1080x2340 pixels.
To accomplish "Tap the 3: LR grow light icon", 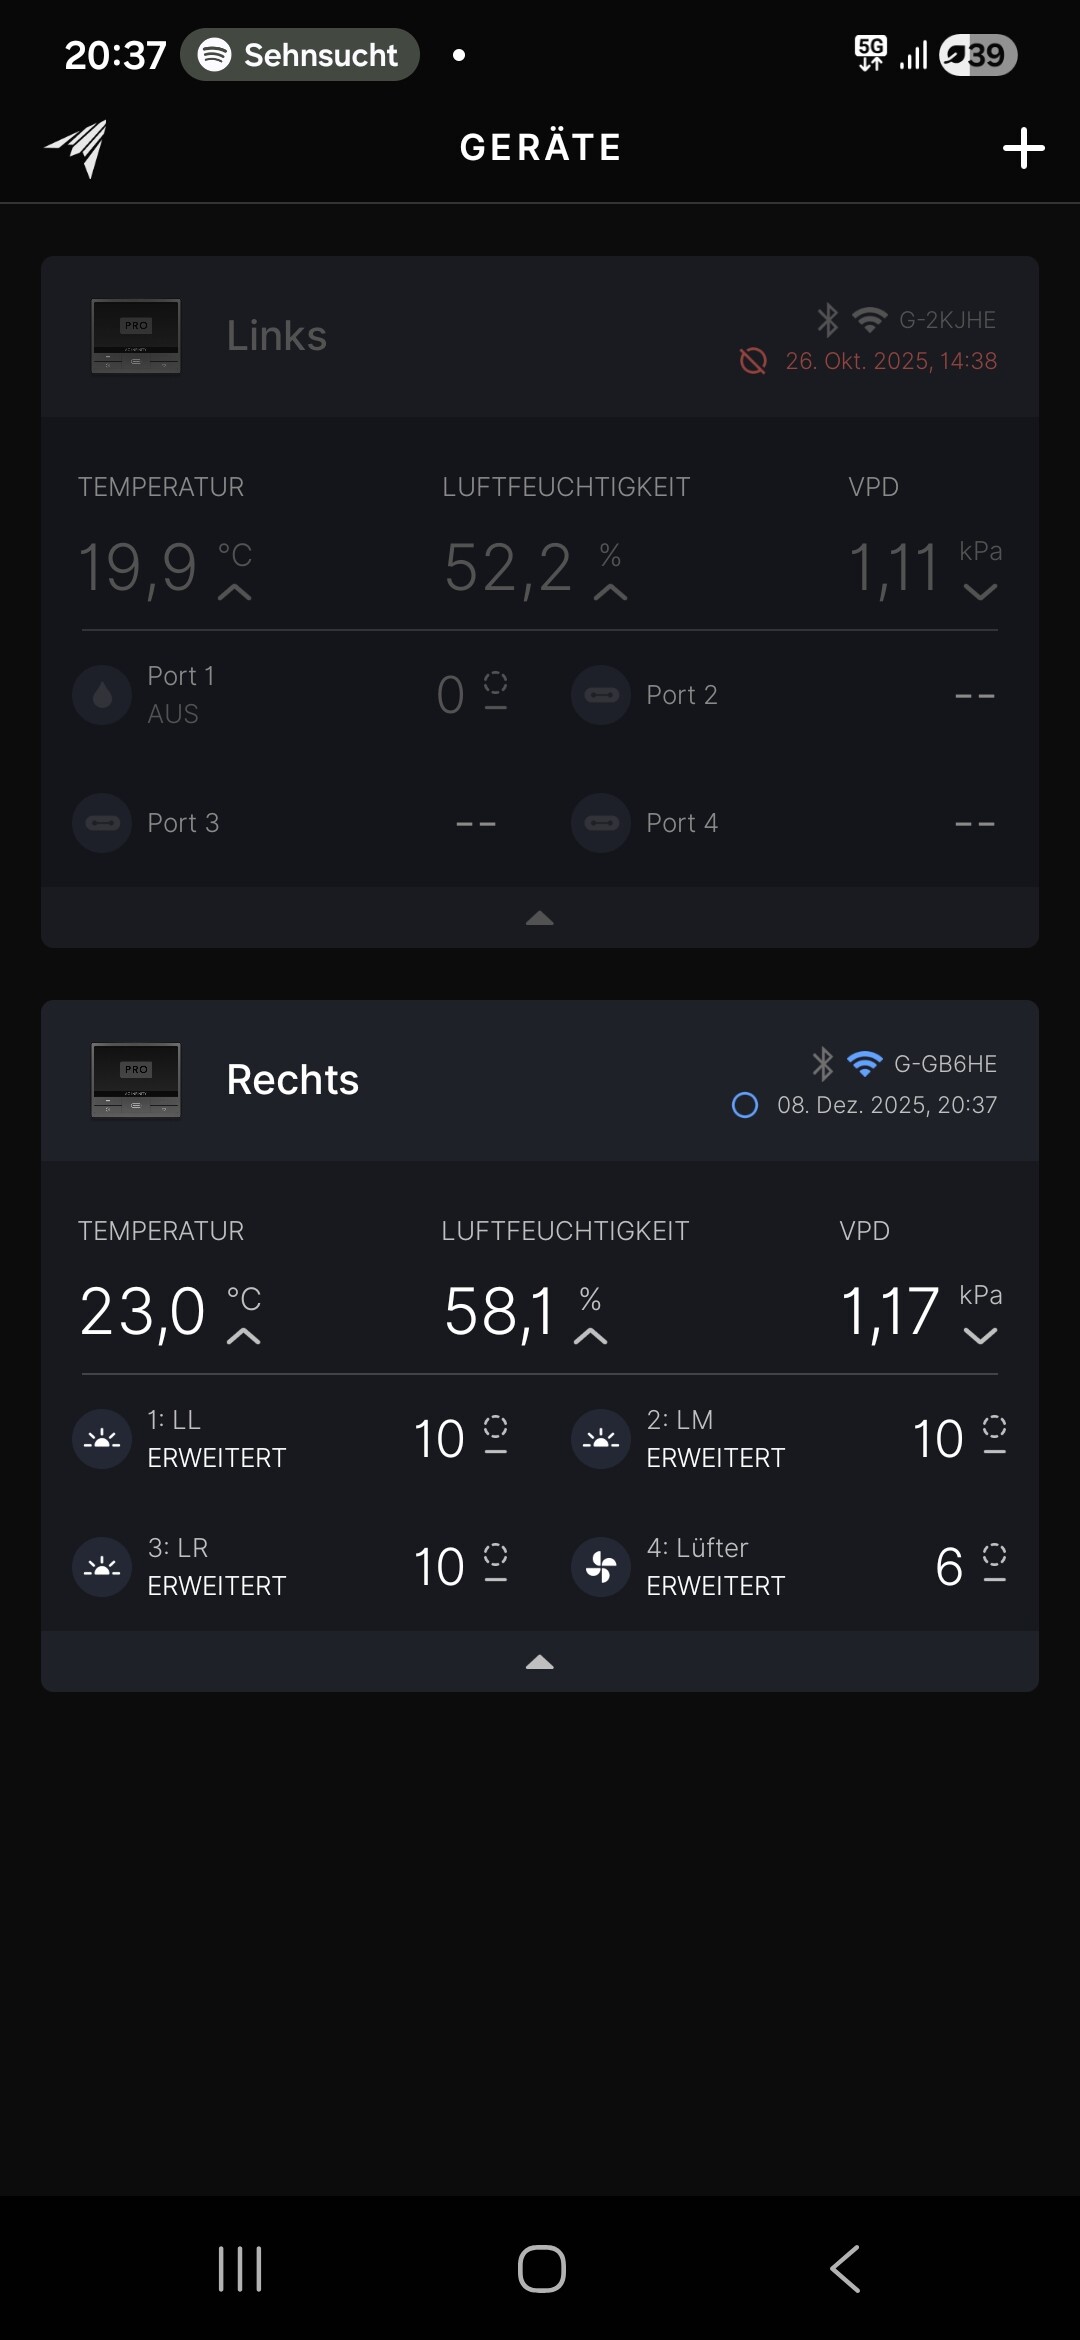I will [102, 1566].
